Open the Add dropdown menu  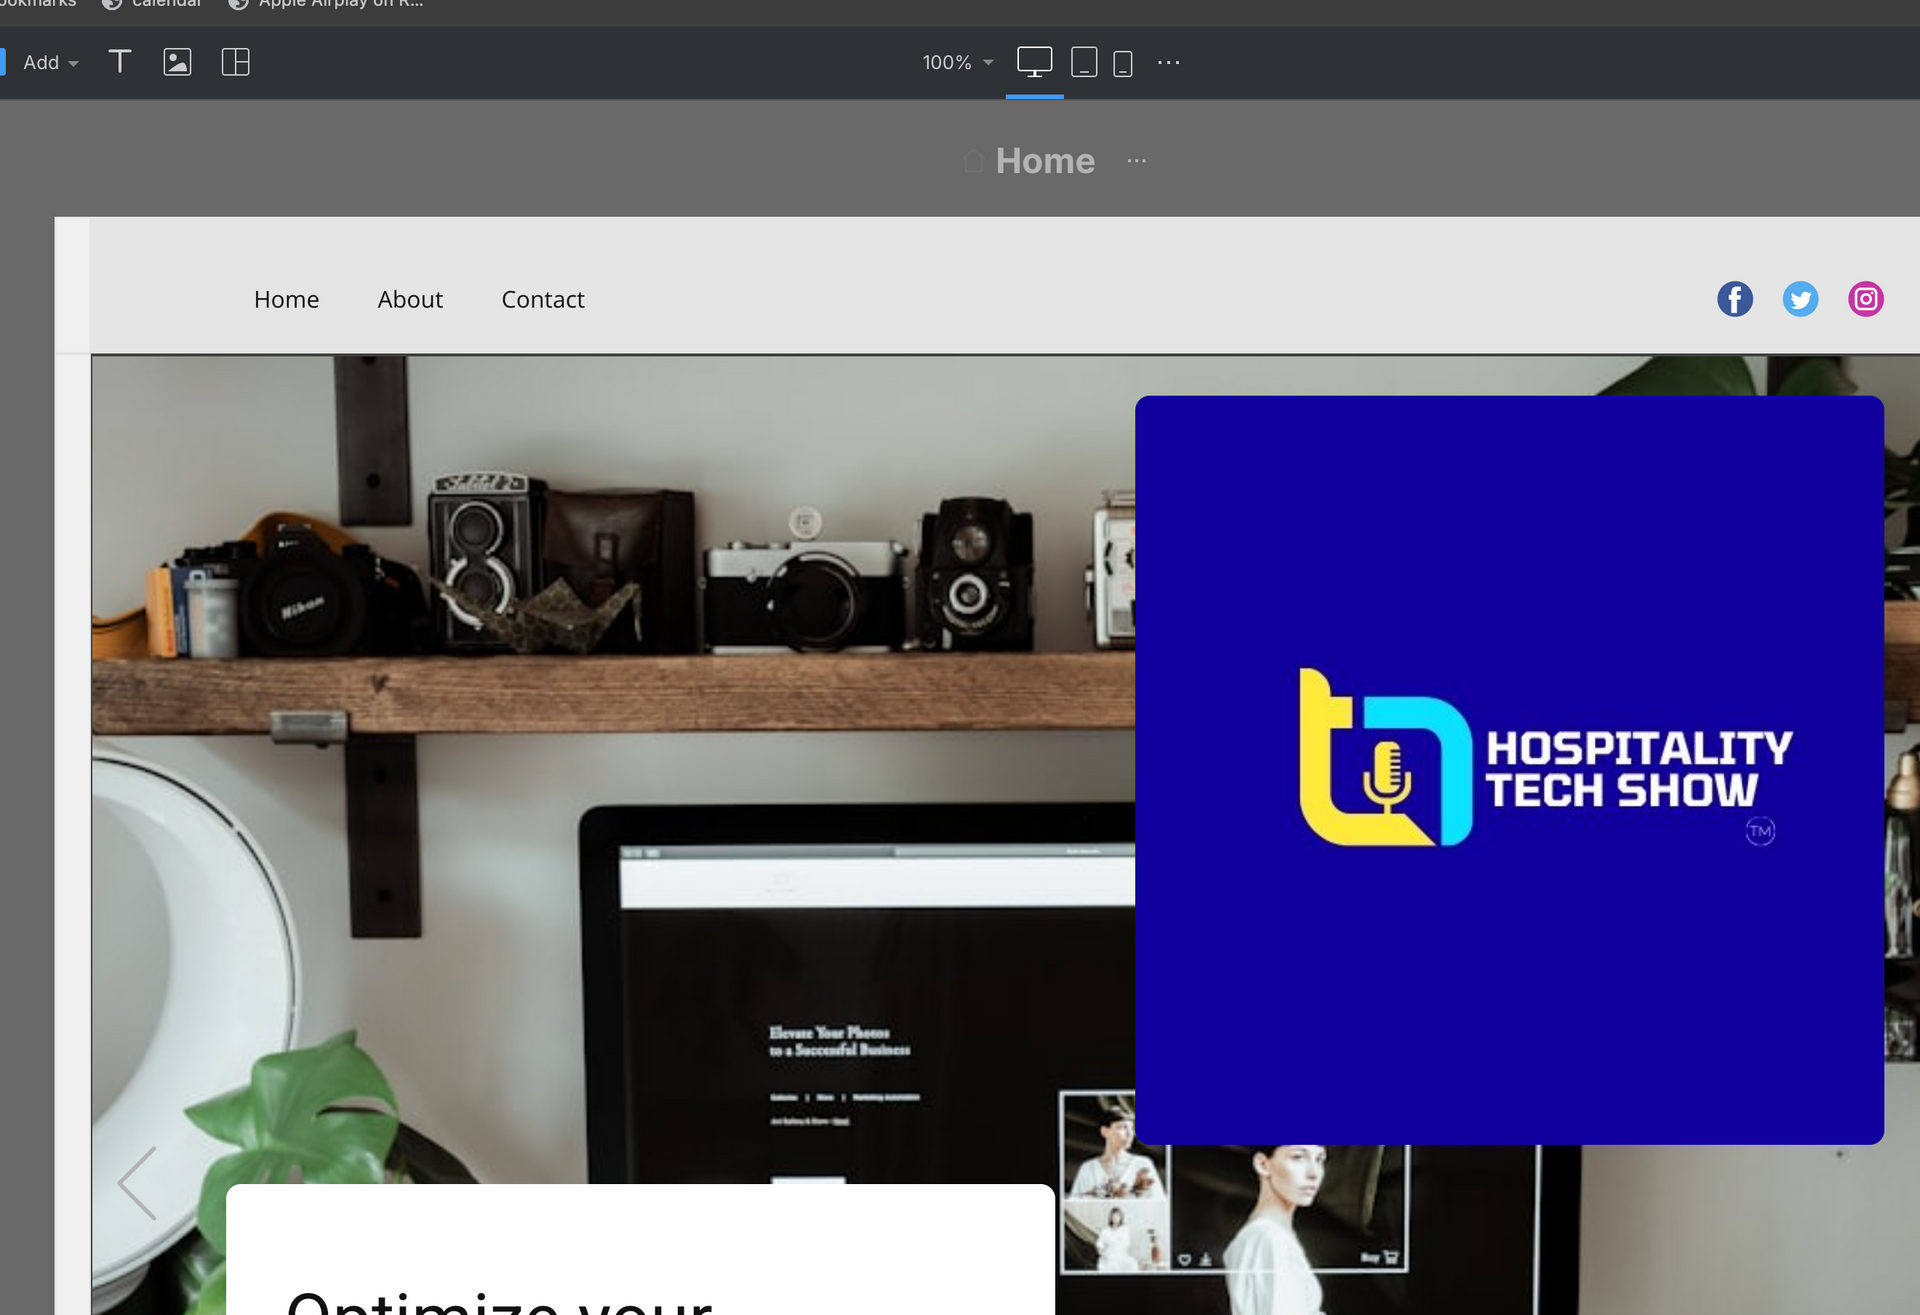click(50, 62)
